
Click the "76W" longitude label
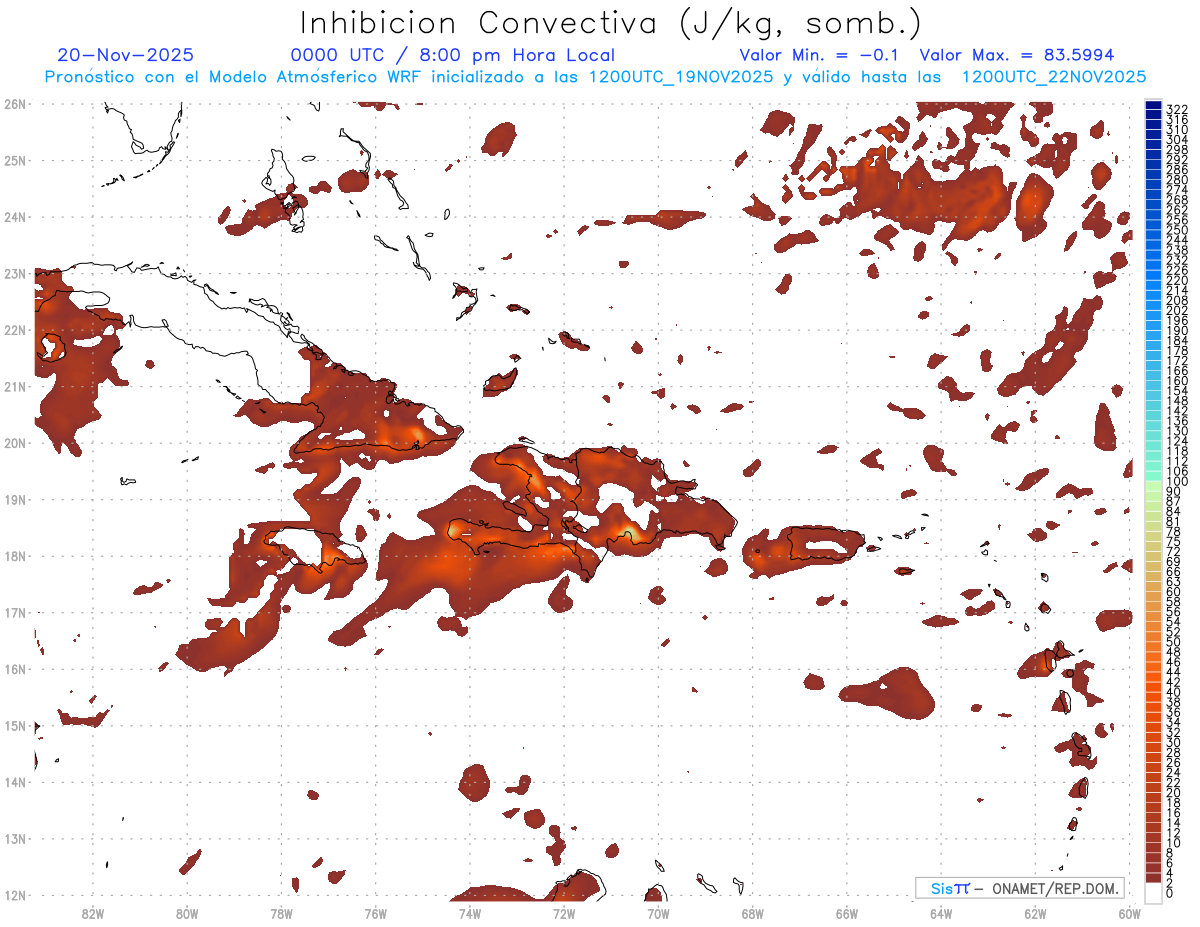coord(375,913)
